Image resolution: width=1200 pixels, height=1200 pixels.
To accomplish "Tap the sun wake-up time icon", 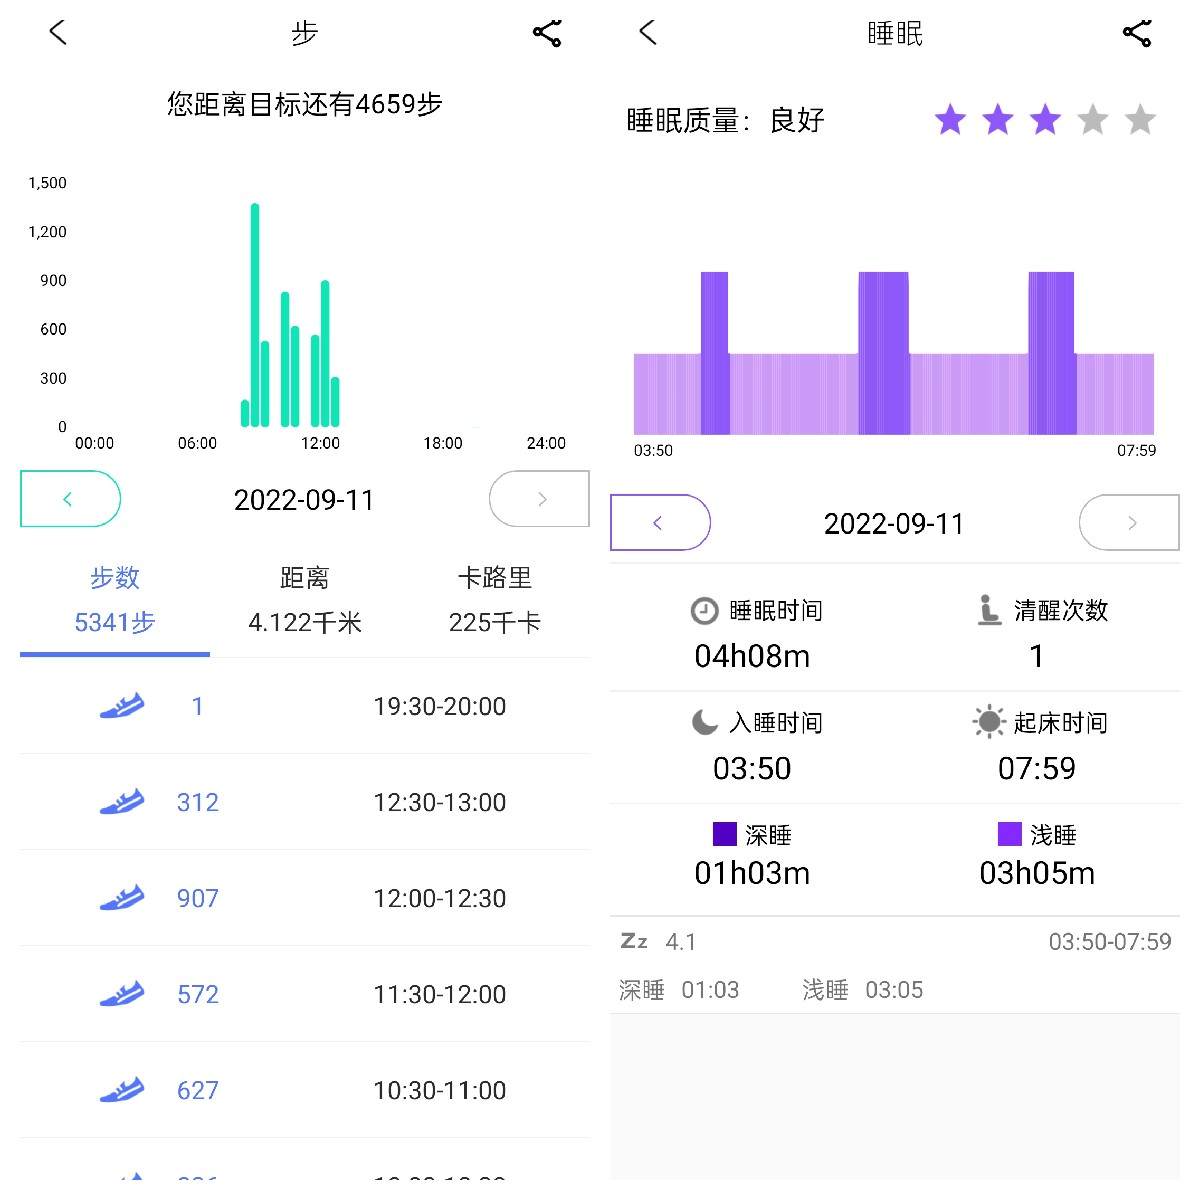I will [988, 722].
